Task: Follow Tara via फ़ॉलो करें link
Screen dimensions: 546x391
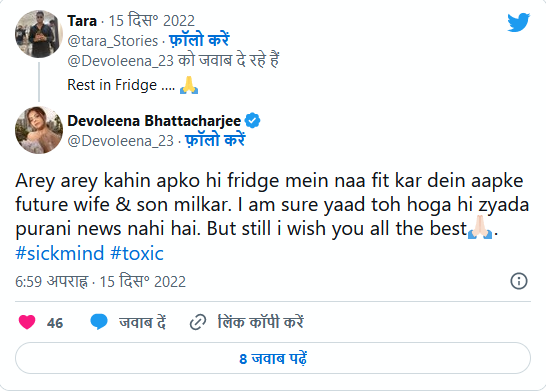Action: pos(199,41)
